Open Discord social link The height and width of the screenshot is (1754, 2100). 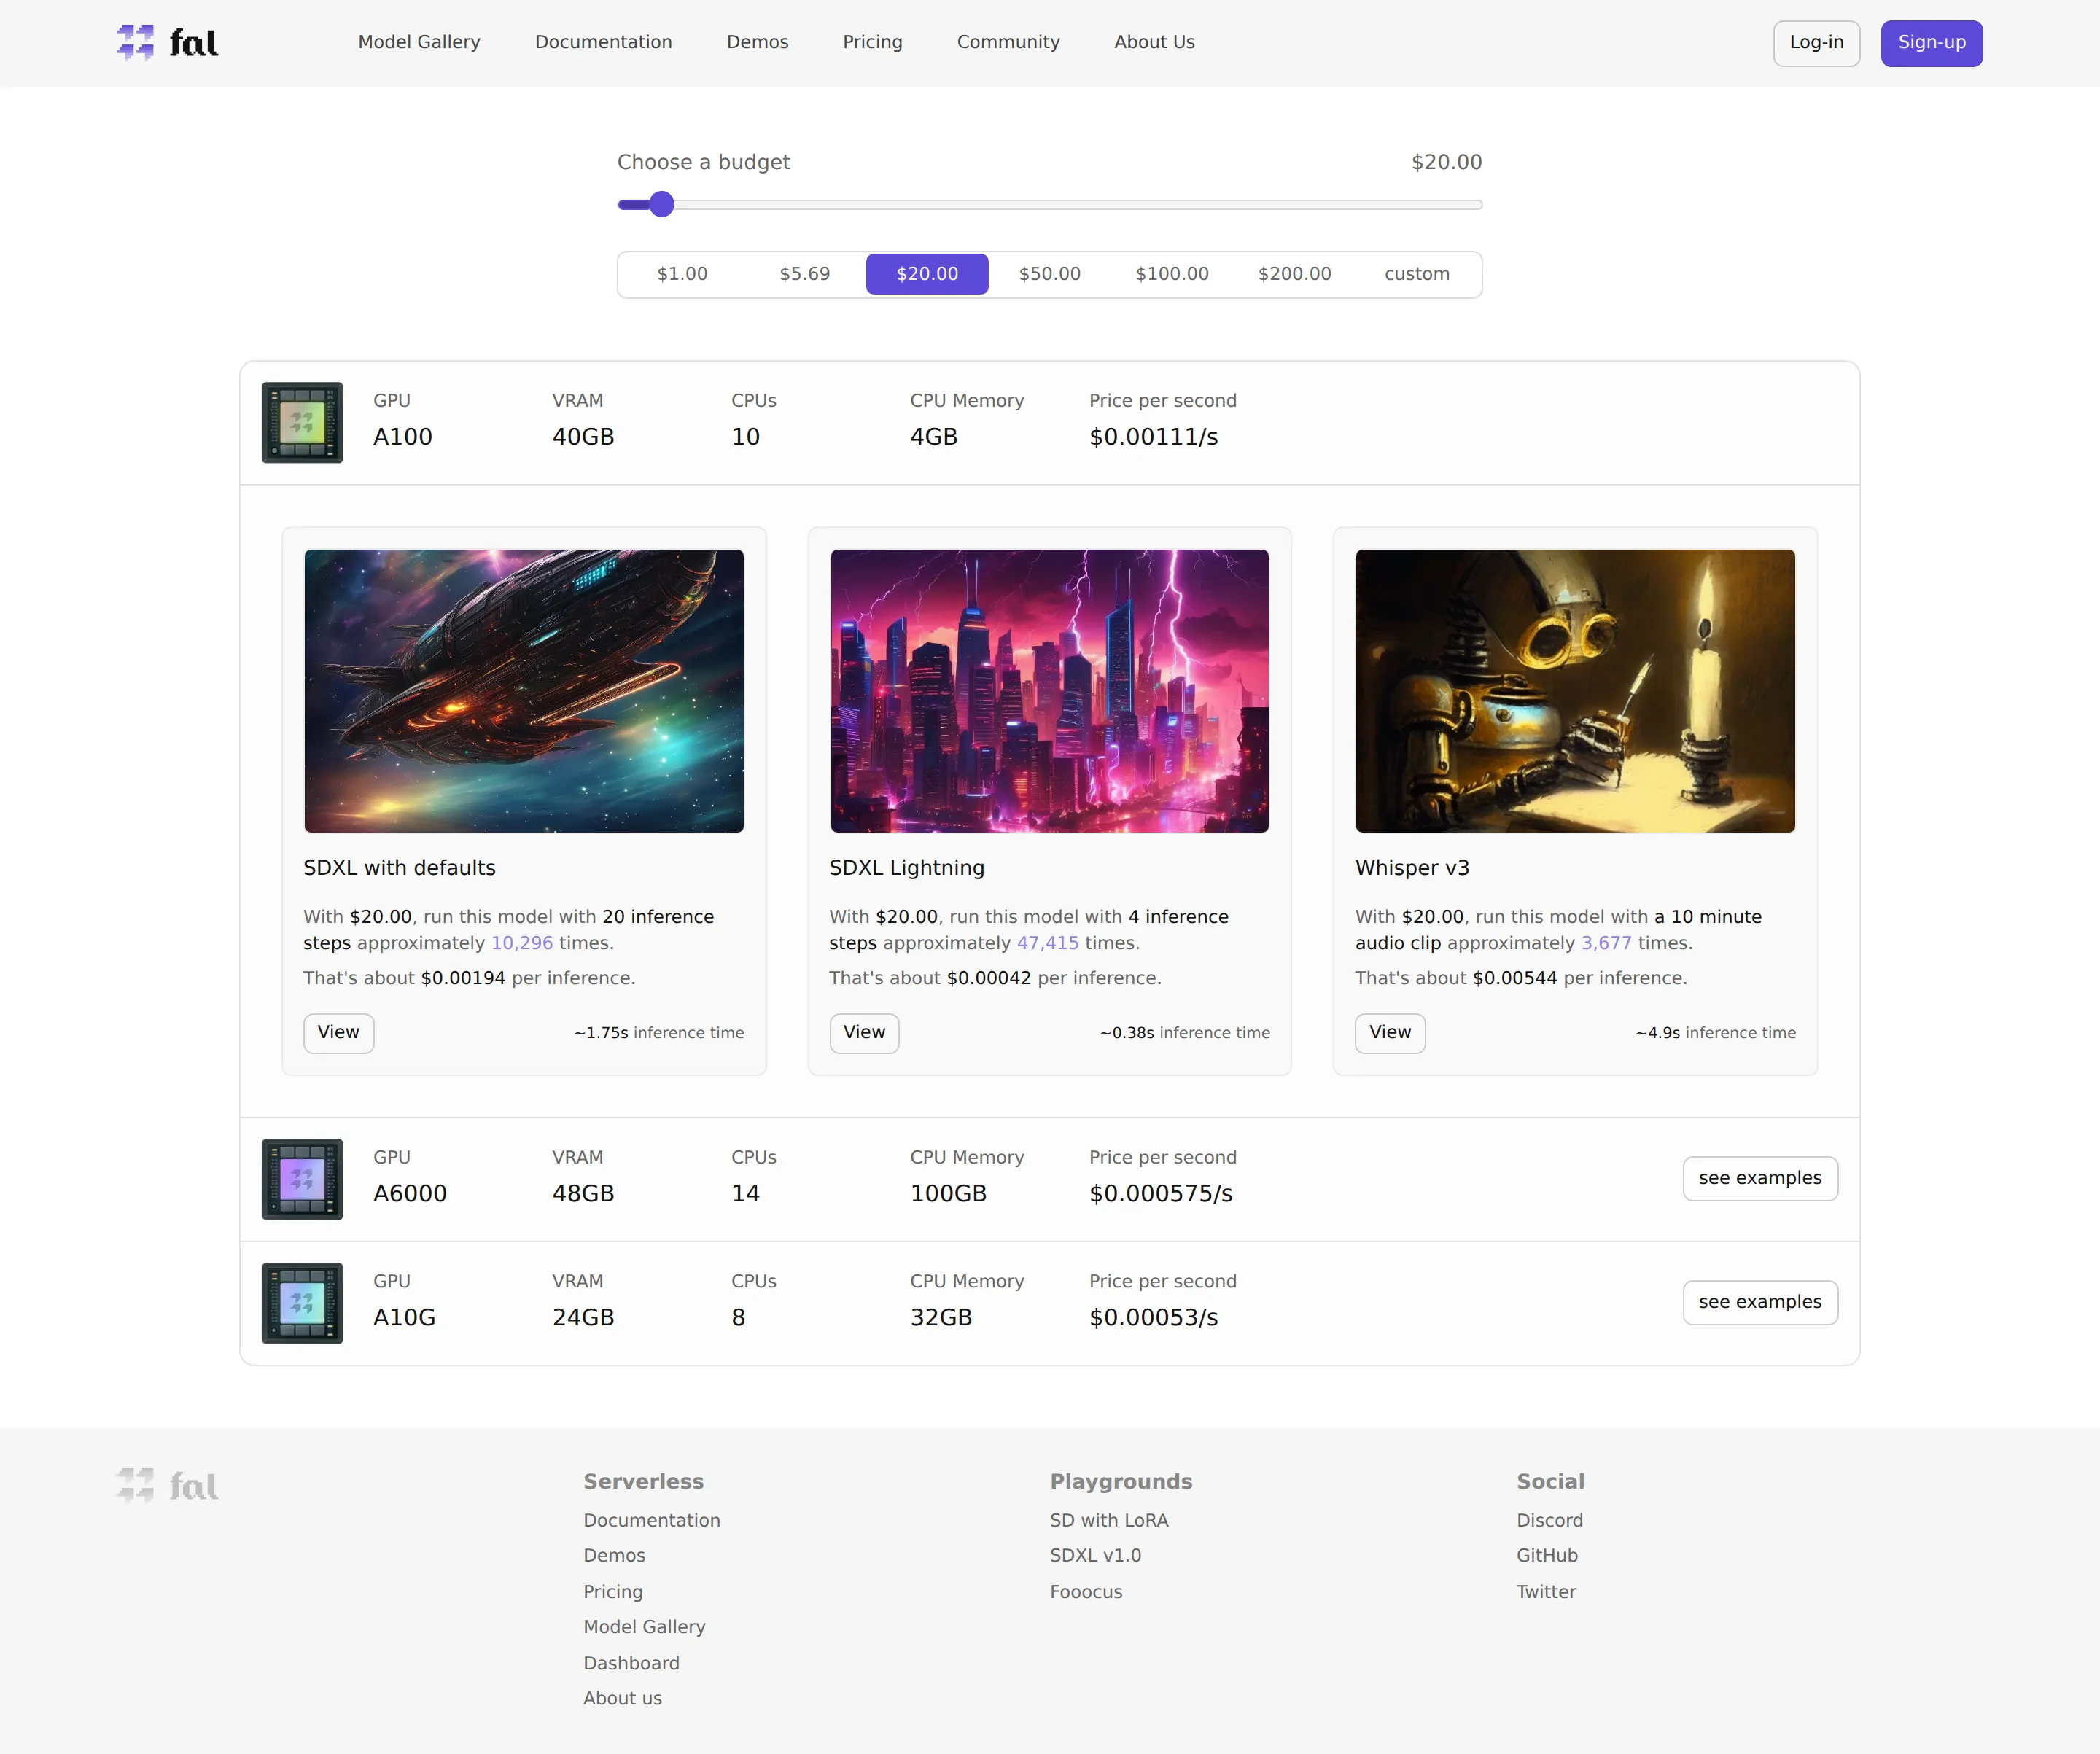[x=1549, y=1520]
